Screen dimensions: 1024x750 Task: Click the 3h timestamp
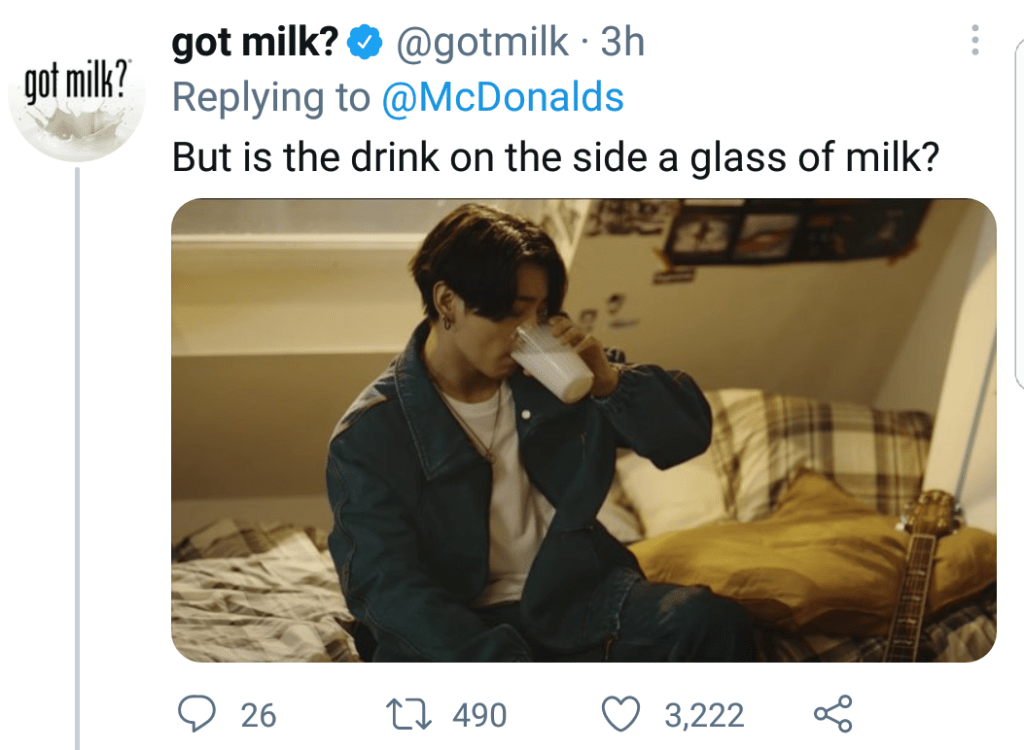pos(622,43)
